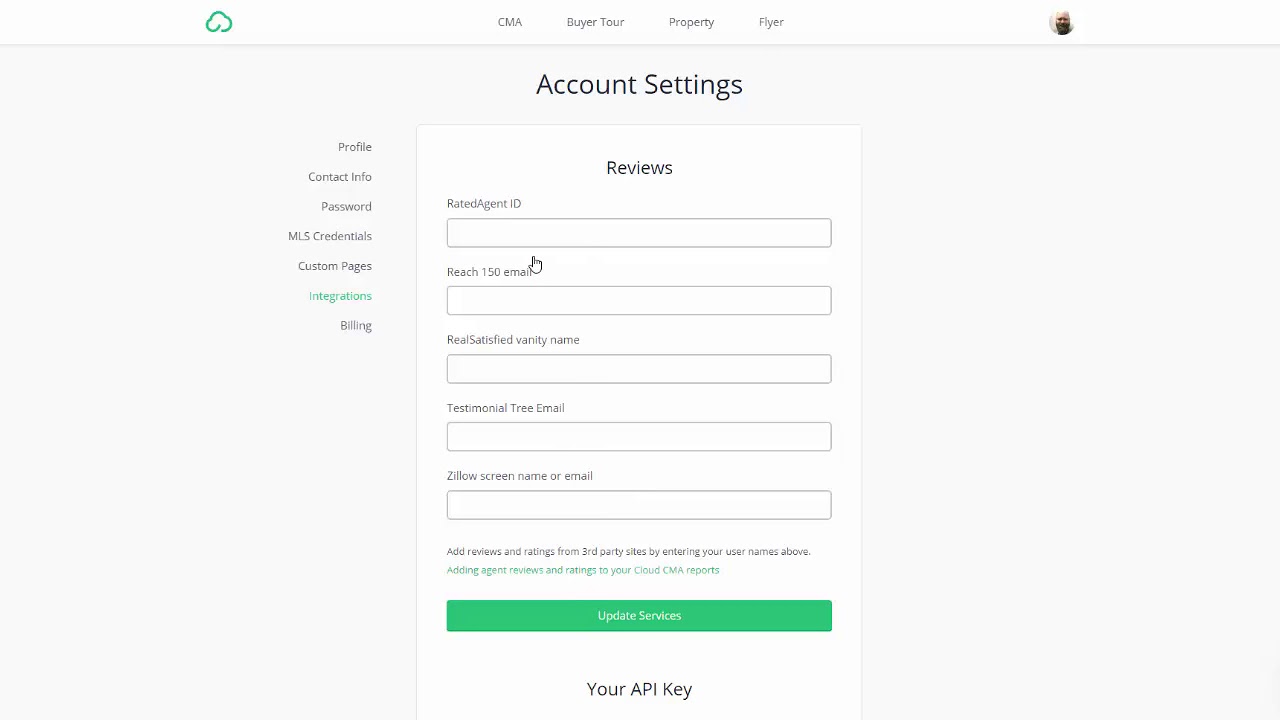Open the Contact Info settings section

click(340, 177)
